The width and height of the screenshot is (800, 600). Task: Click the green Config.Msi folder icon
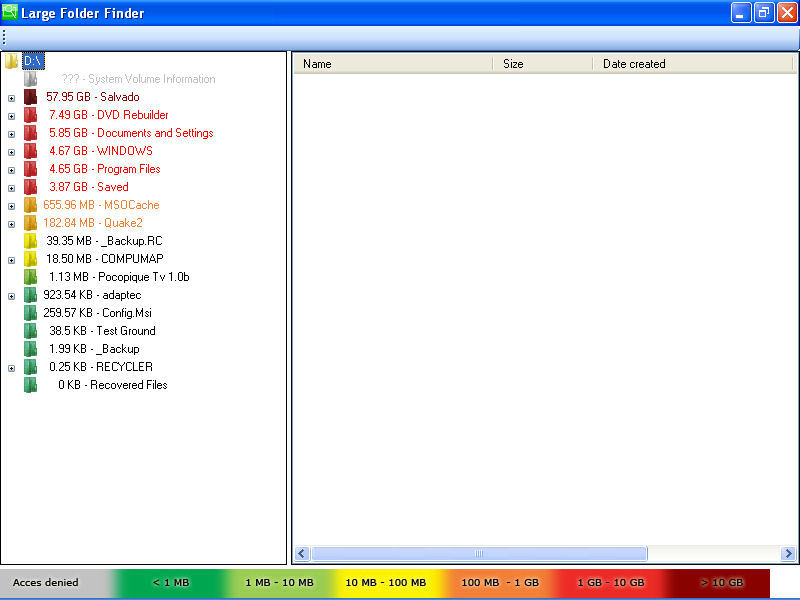click(x=31, y=313)
